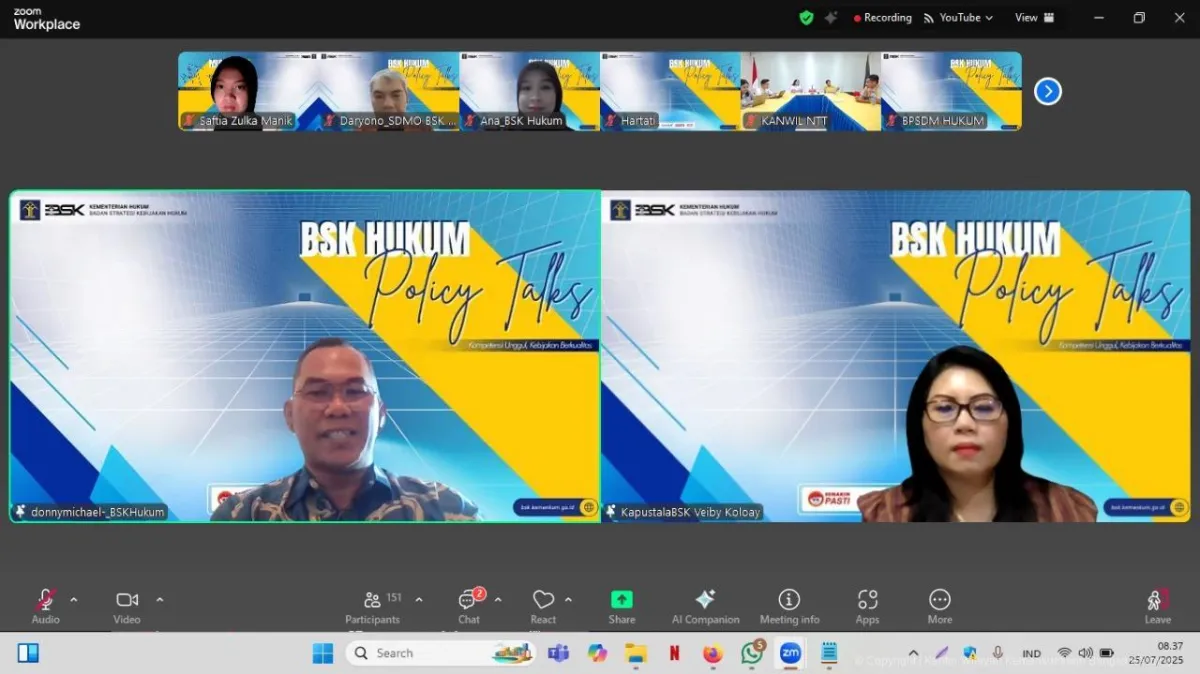Image resolution: width=1200 pixels, height=674 pixels.
Task: Switch to the Zoom taskbar icon
Action: (790, 653)
